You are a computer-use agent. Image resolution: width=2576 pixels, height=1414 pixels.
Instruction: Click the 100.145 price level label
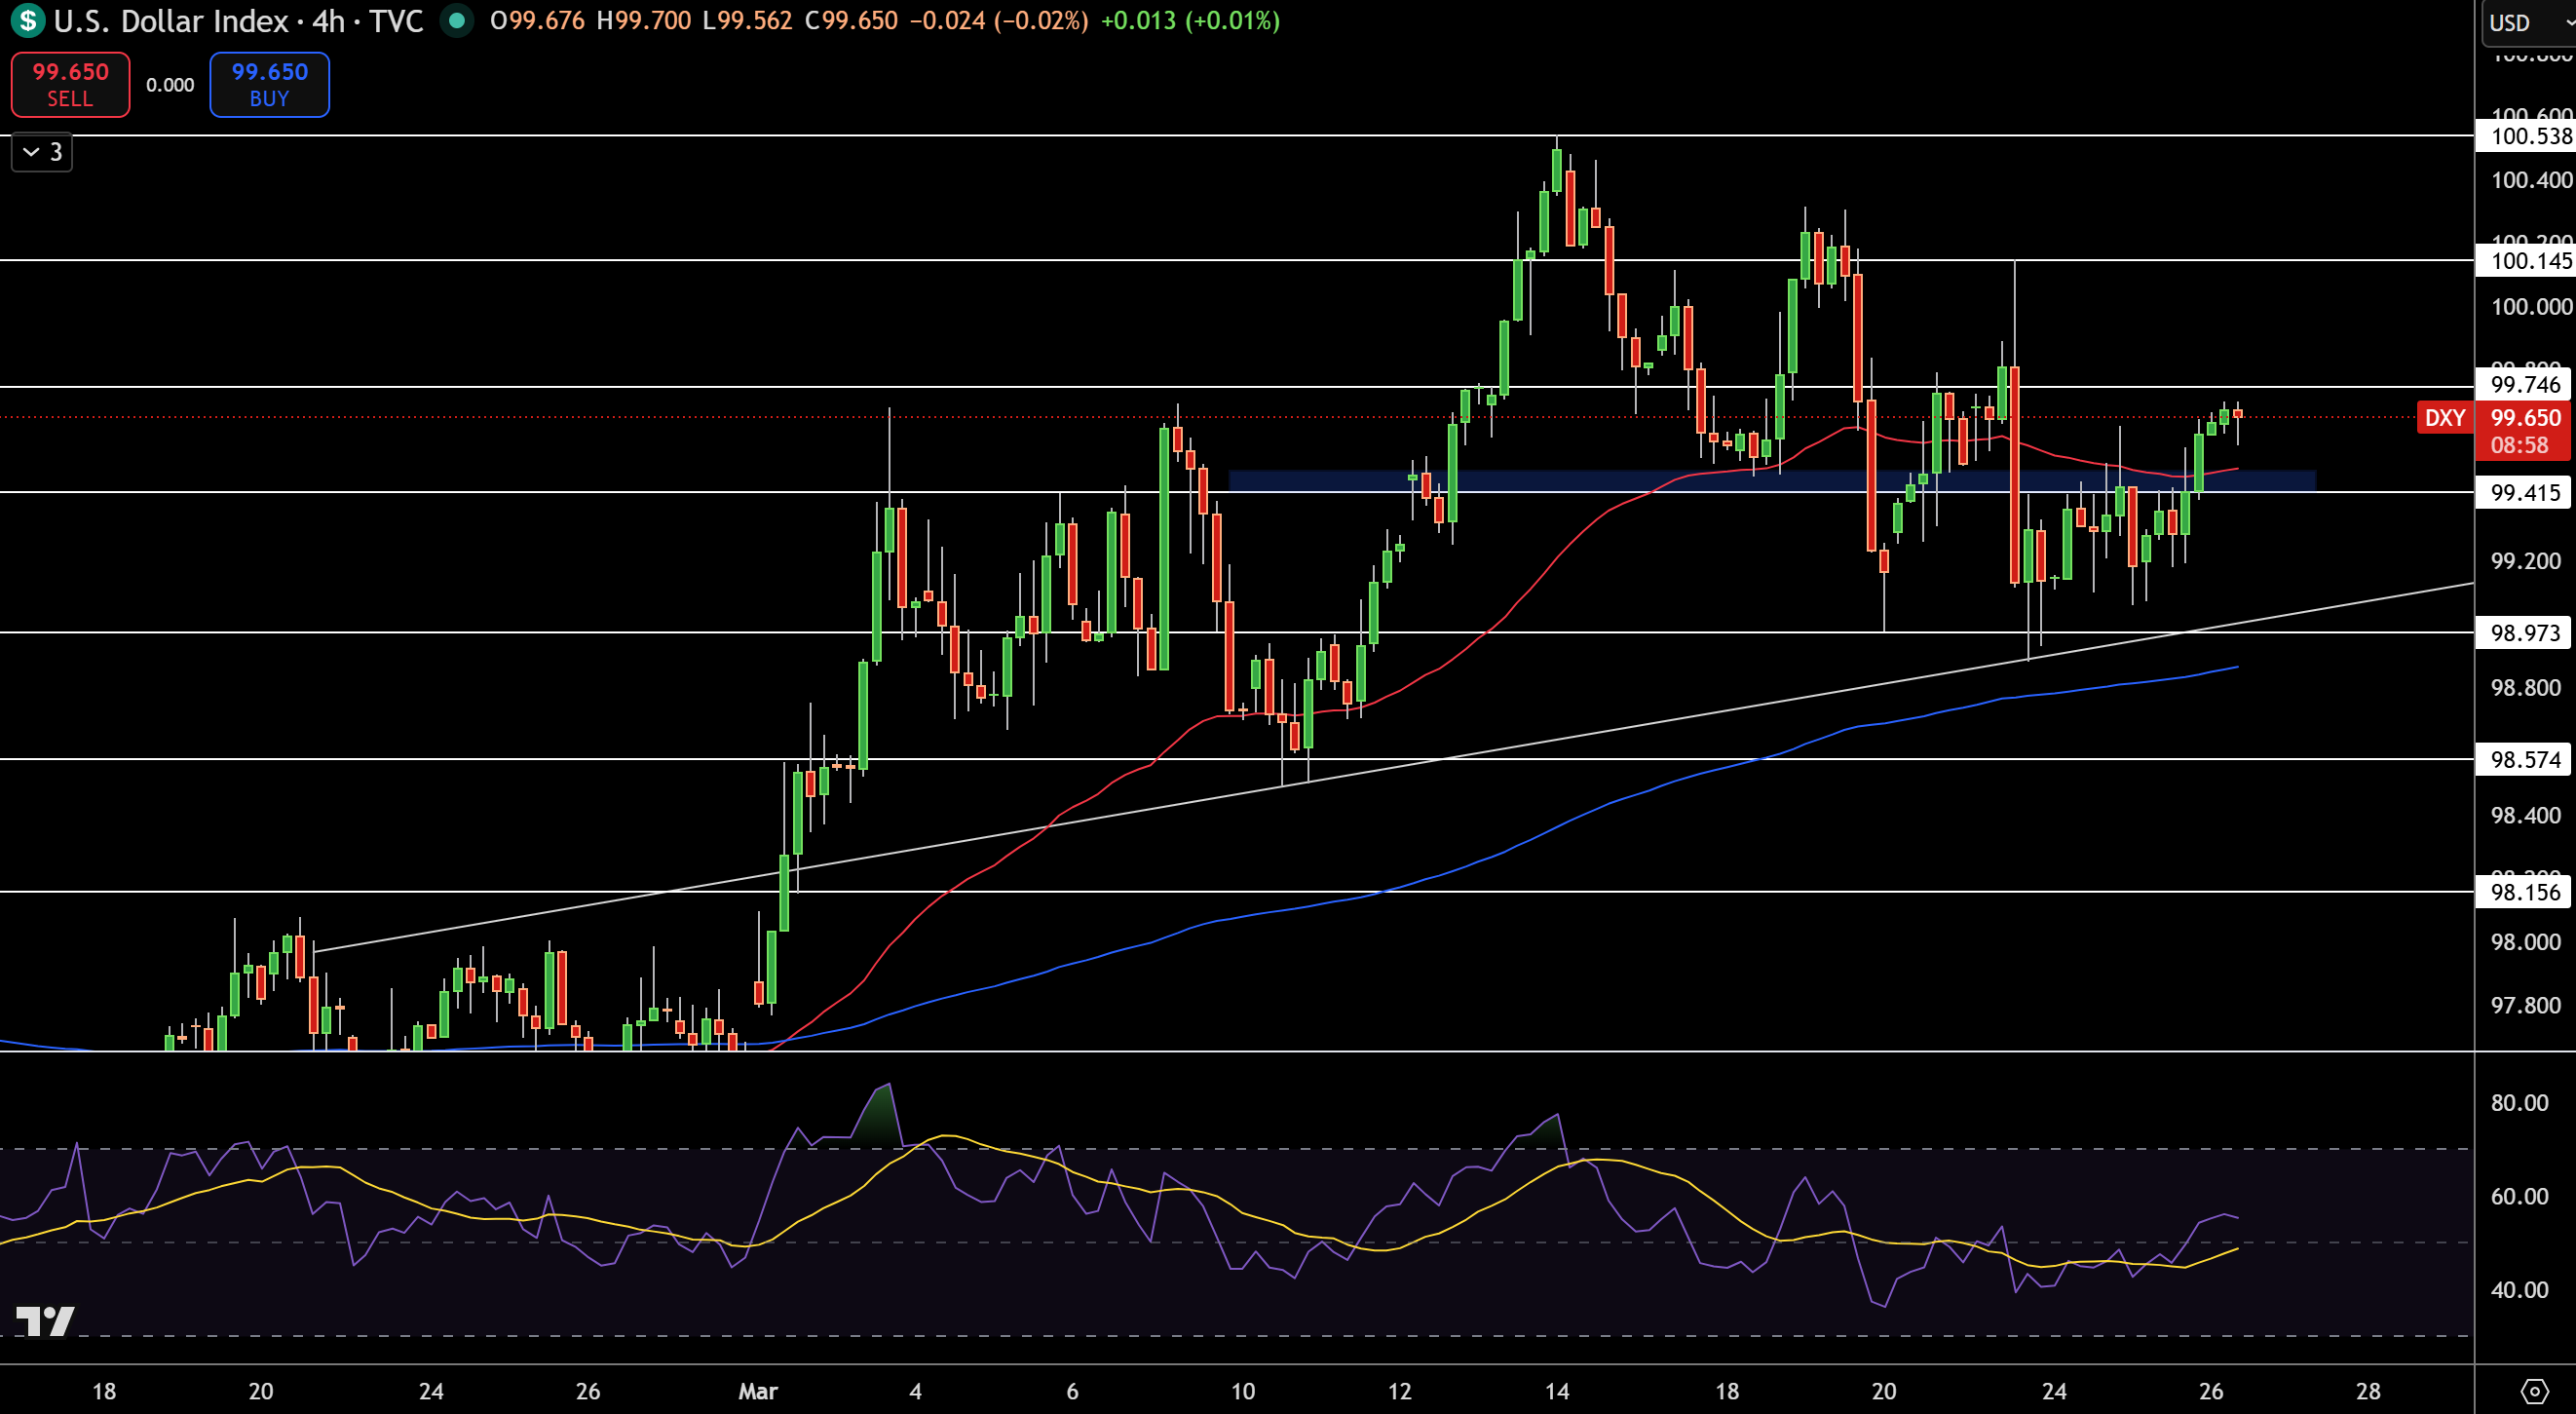pyautogui.click(x=2525, y=261)
